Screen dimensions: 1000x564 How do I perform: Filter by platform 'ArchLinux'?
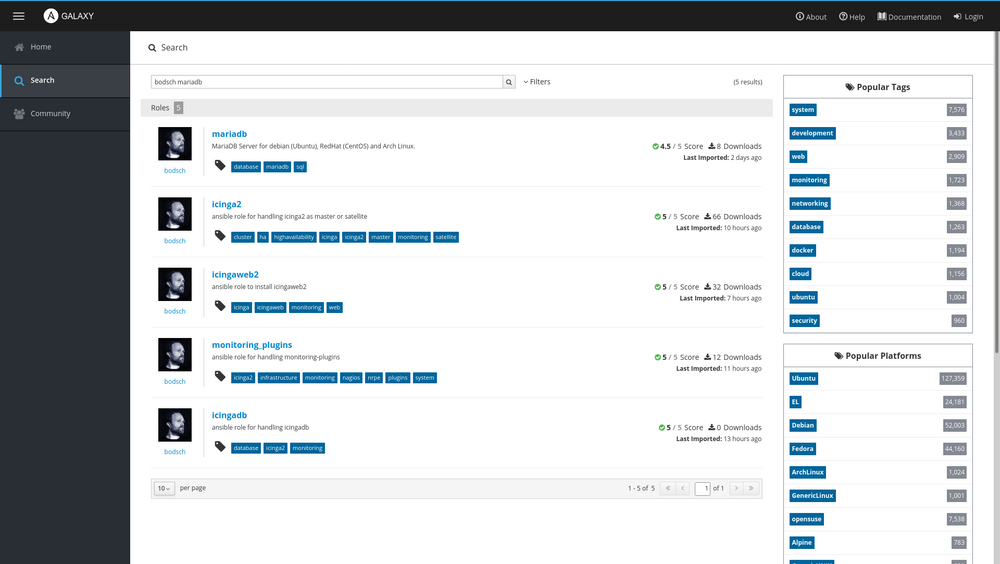pos(807,472)
